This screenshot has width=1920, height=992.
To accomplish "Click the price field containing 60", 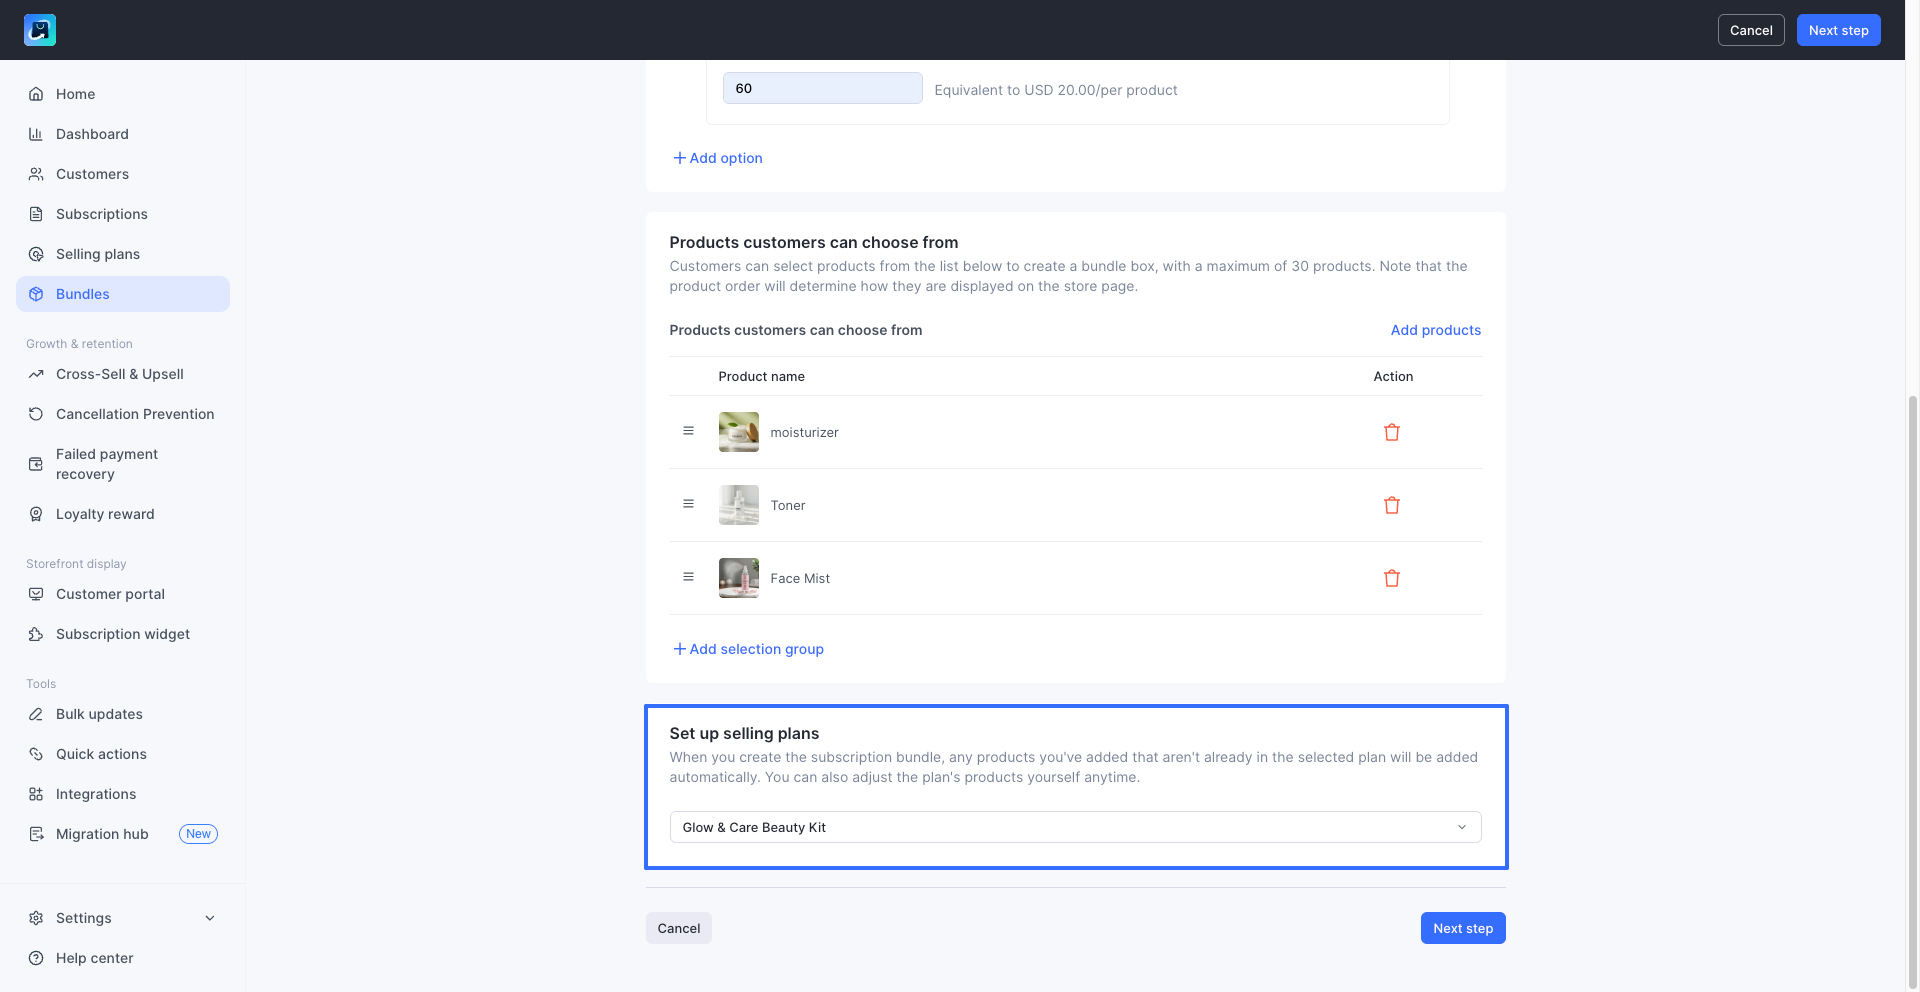I will coord(822,88).
